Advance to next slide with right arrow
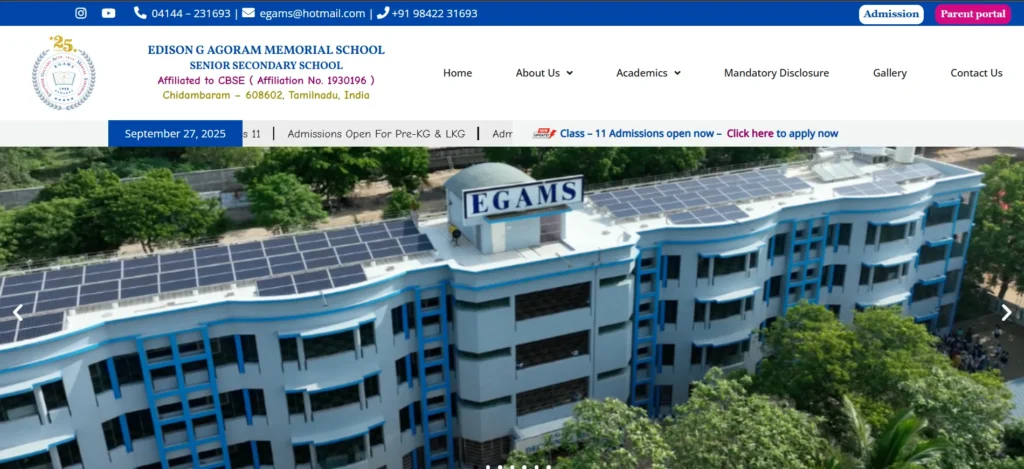 click(1006, 313)
